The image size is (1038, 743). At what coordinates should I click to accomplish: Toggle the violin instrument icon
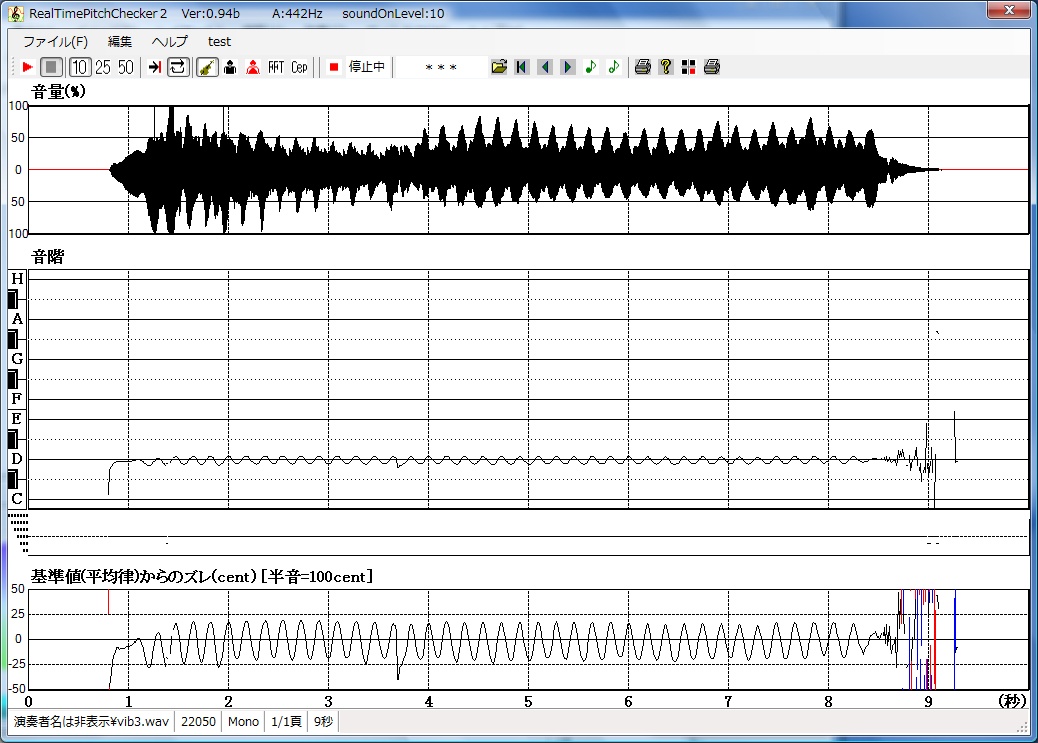coord(207,67)
